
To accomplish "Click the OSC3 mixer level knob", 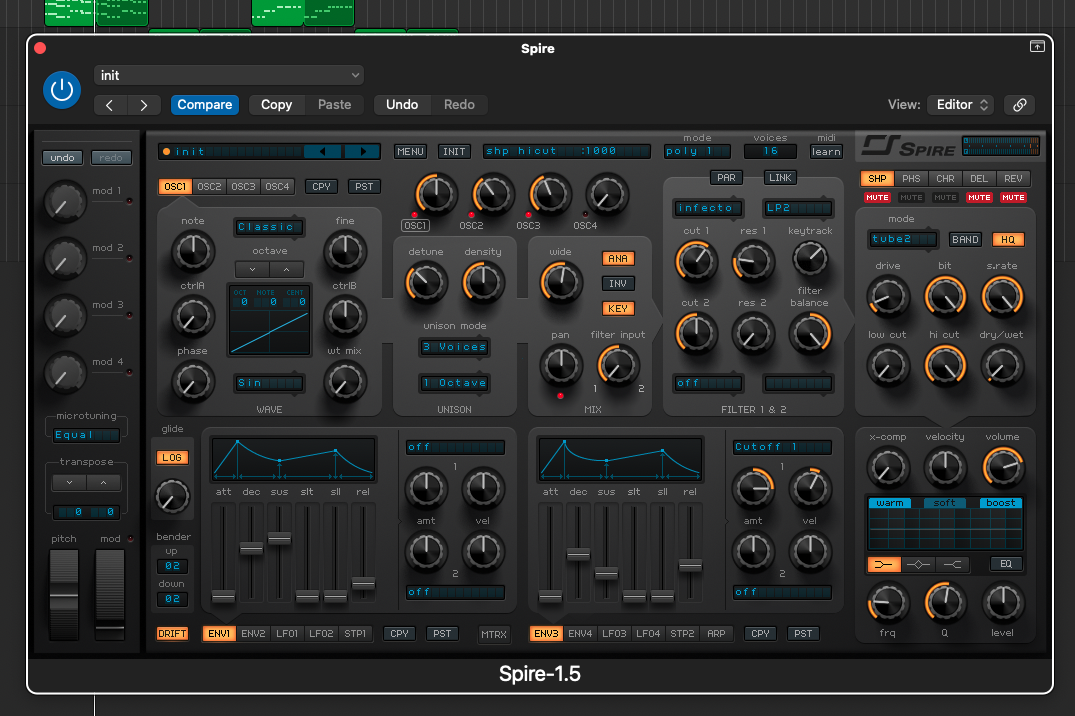I will 550,194.
